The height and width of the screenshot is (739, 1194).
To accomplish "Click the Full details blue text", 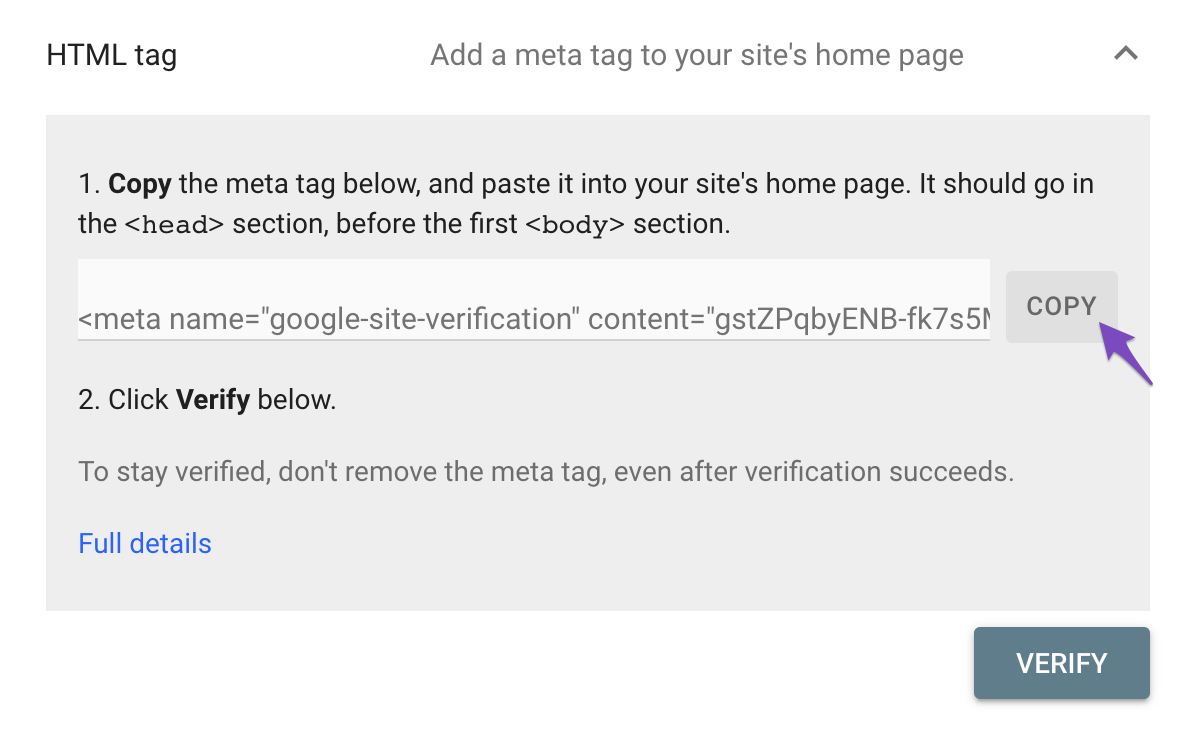I will point(144,543).
